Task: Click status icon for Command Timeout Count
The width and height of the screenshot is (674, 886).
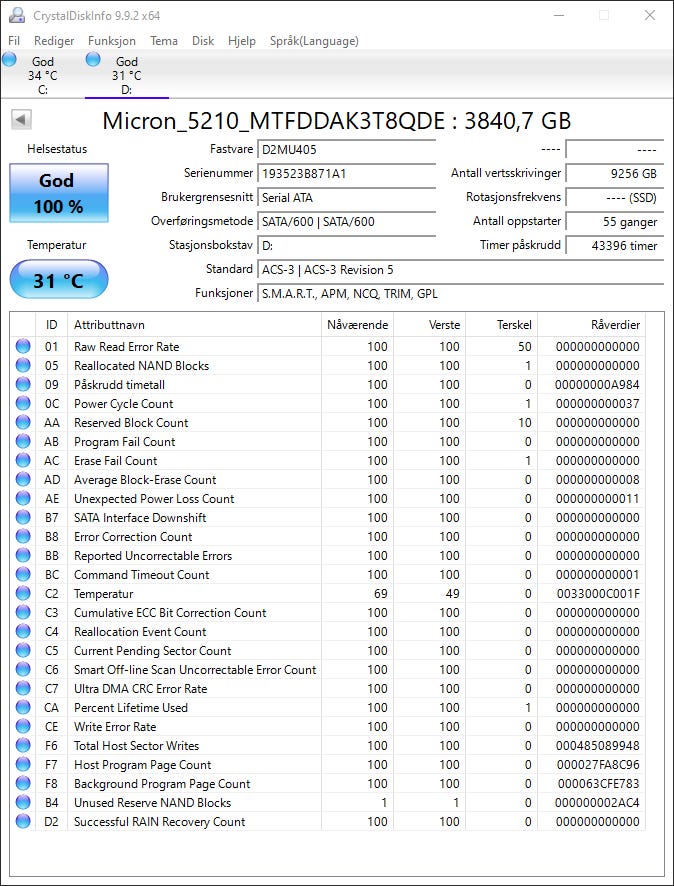Action: click(23, 575)
